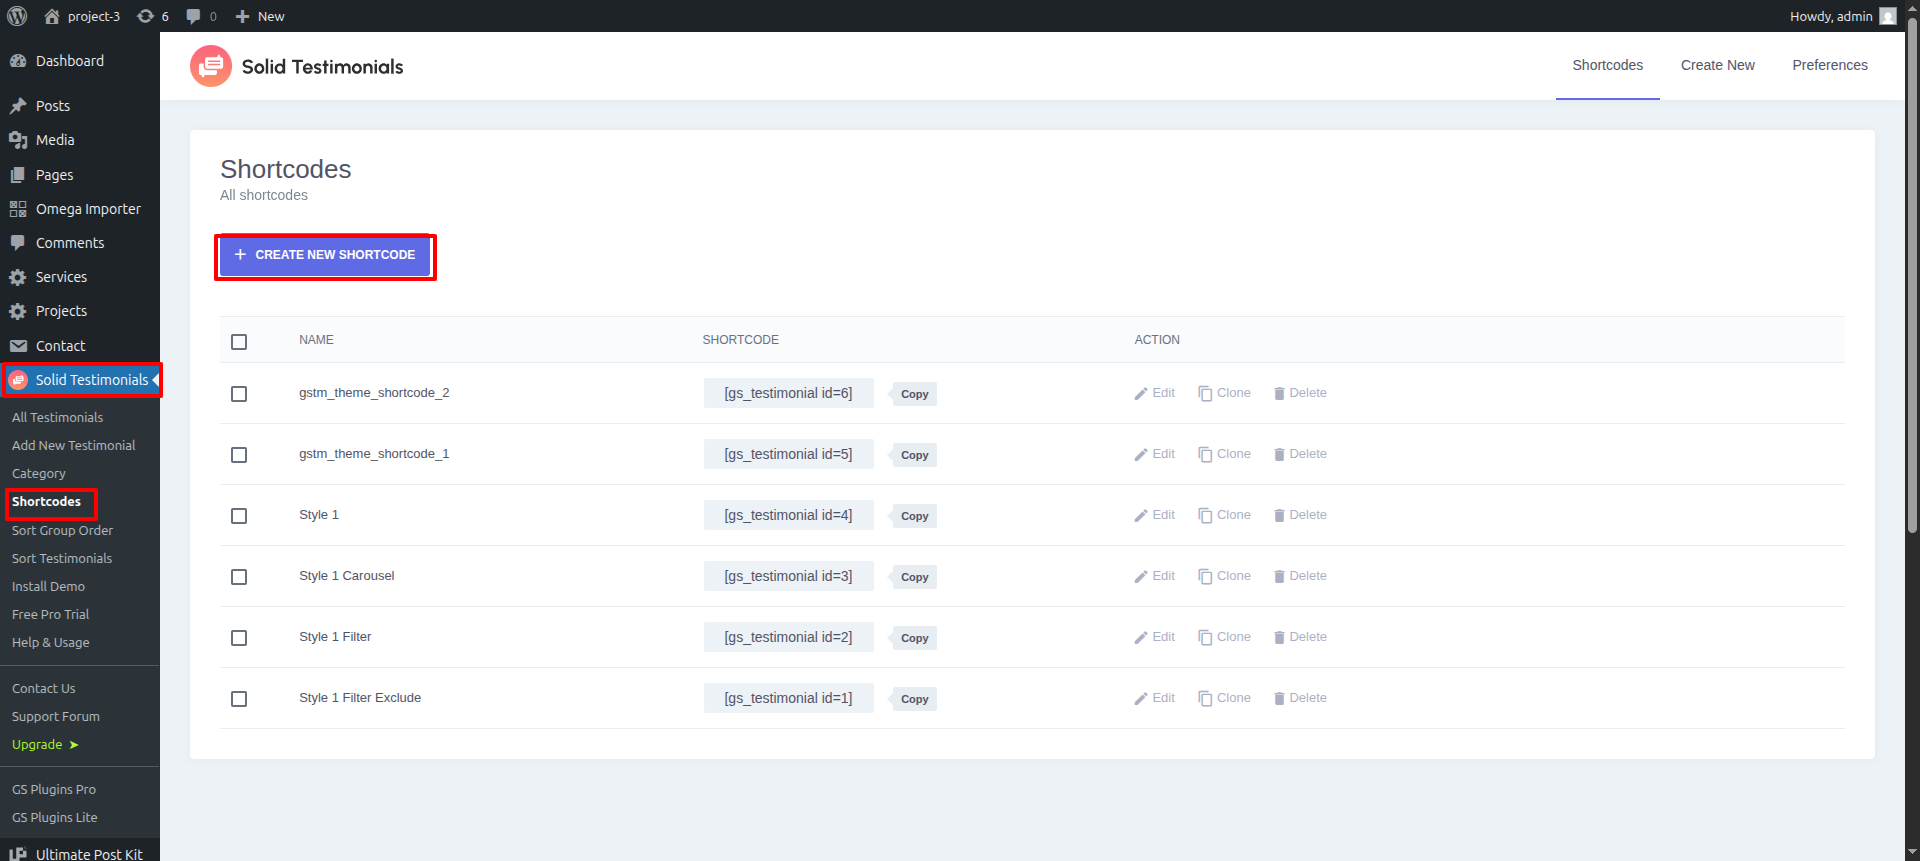Click the WordPress logo icon
This screenshot has height=861, width=1920.
pyautogui.click(x=17, y=16)
